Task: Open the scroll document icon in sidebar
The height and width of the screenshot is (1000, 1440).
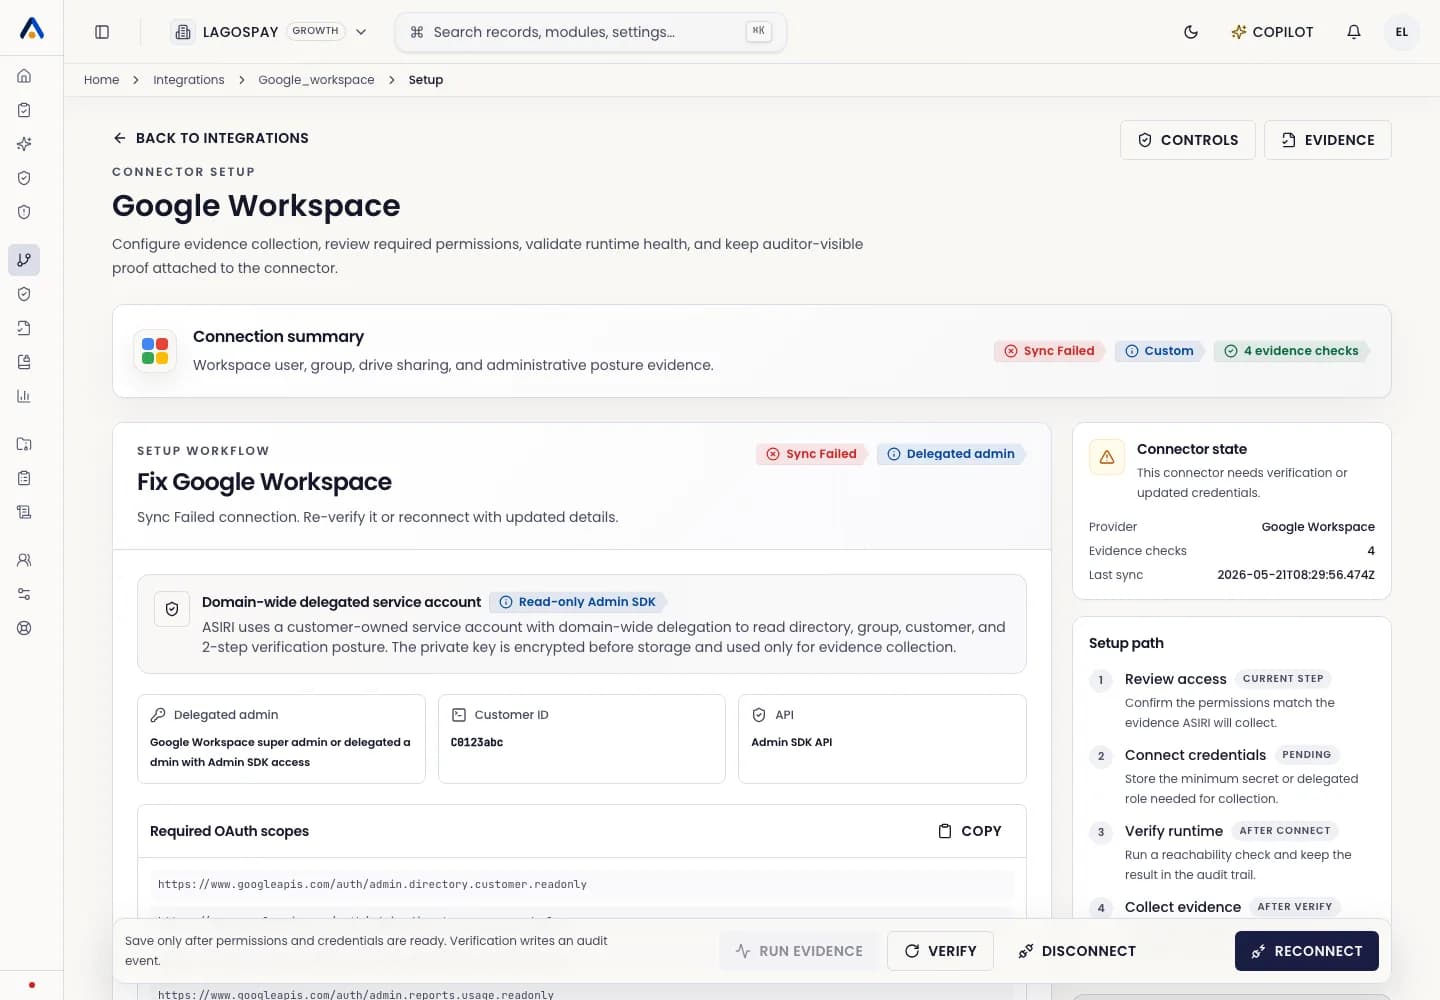Action: coord(24,512)
